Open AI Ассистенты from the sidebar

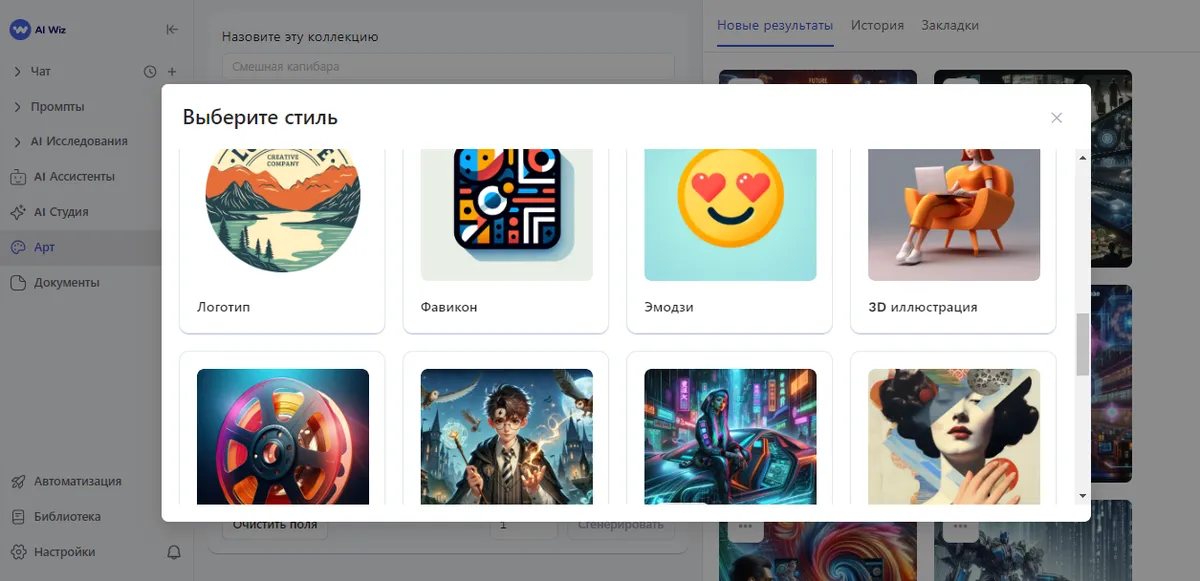pos(74,177)
